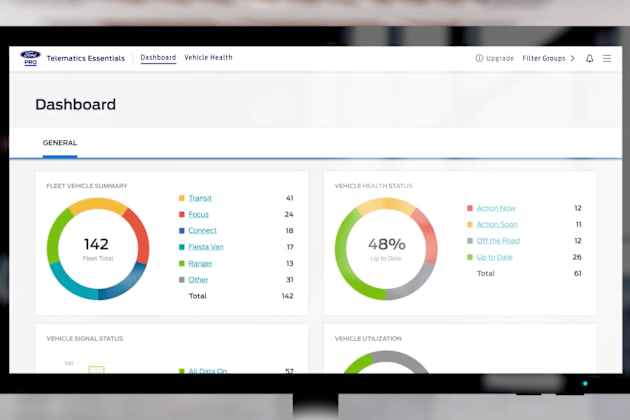
Task: Switch to Vehicle Health nav item
Action: [208, 57]
